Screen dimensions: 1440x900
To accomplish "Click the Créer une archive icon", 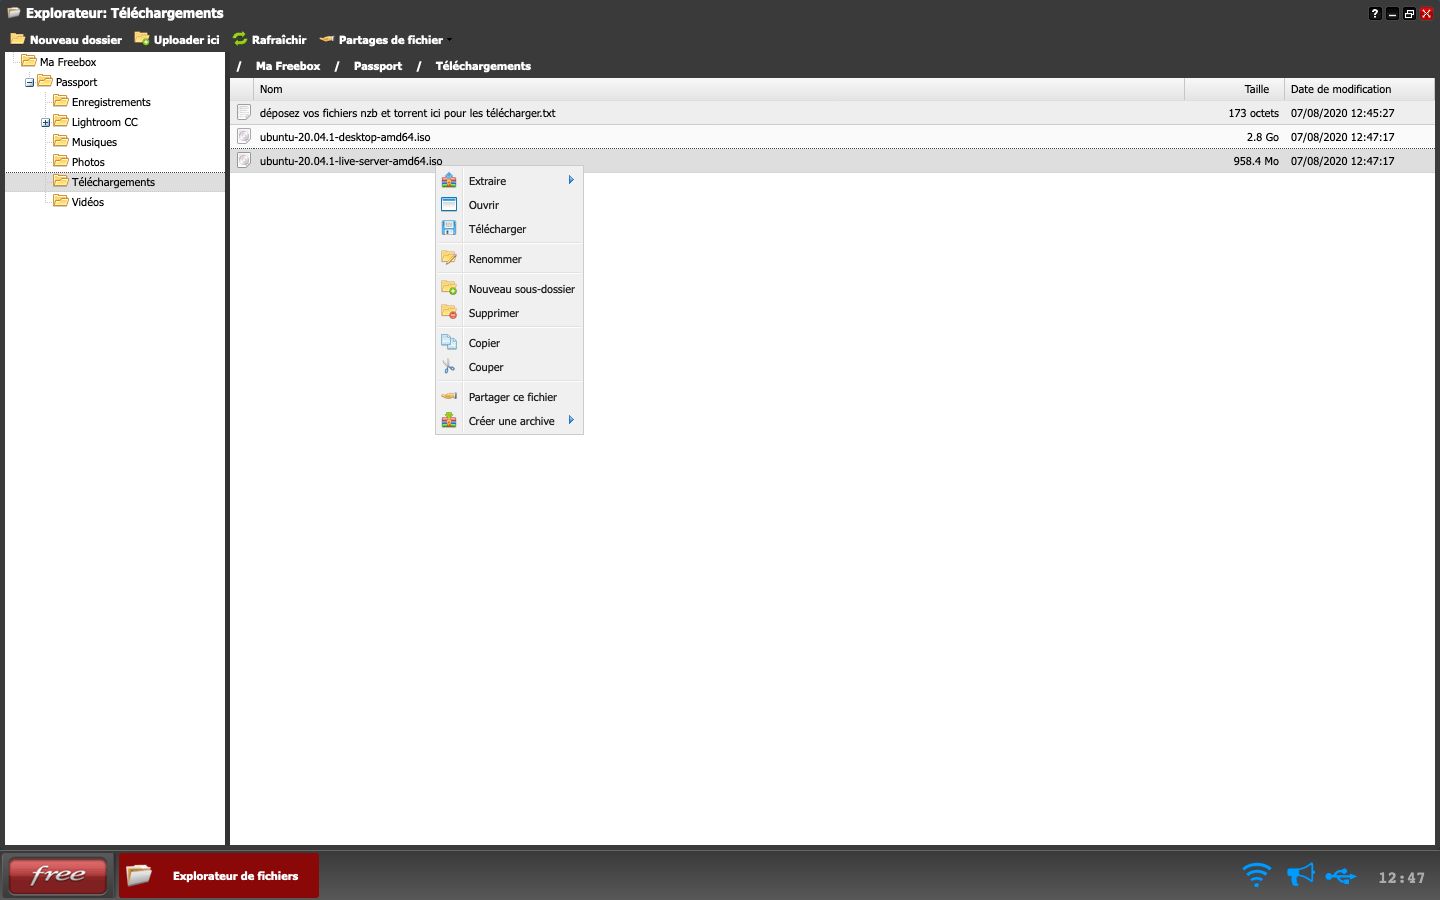I will click(449, 420).
